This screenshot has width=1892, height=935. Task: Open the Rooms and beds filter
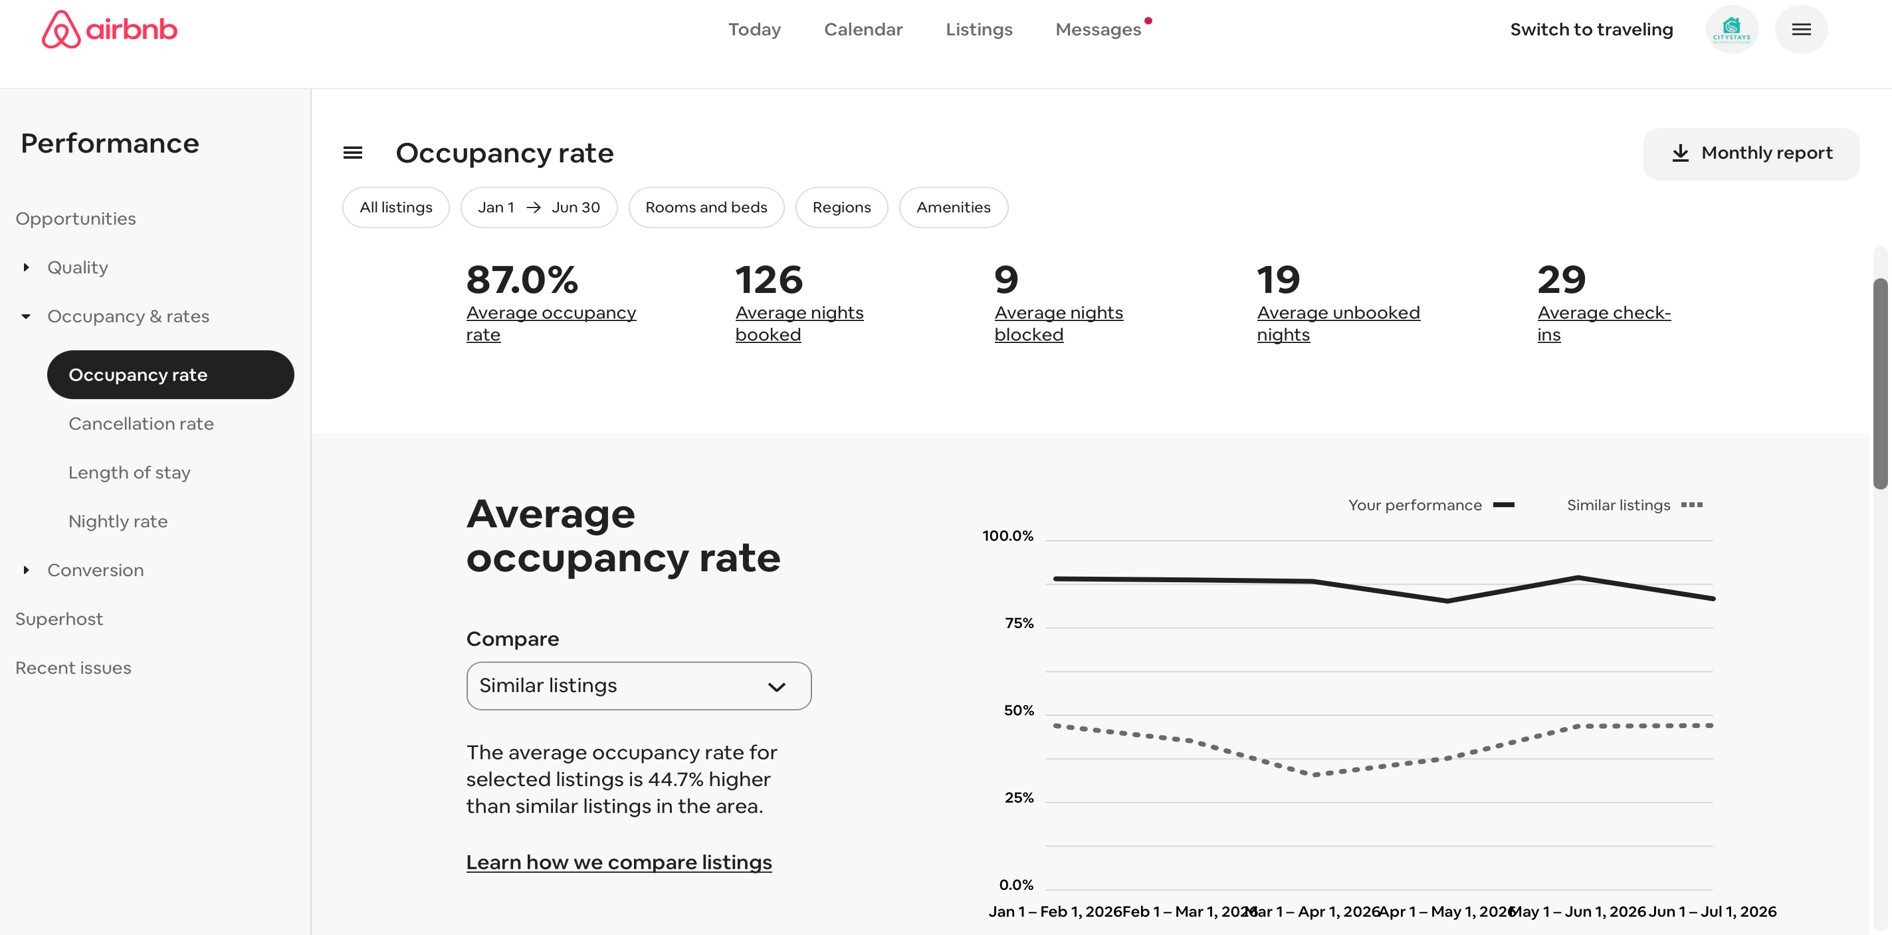tap(706, 207)
